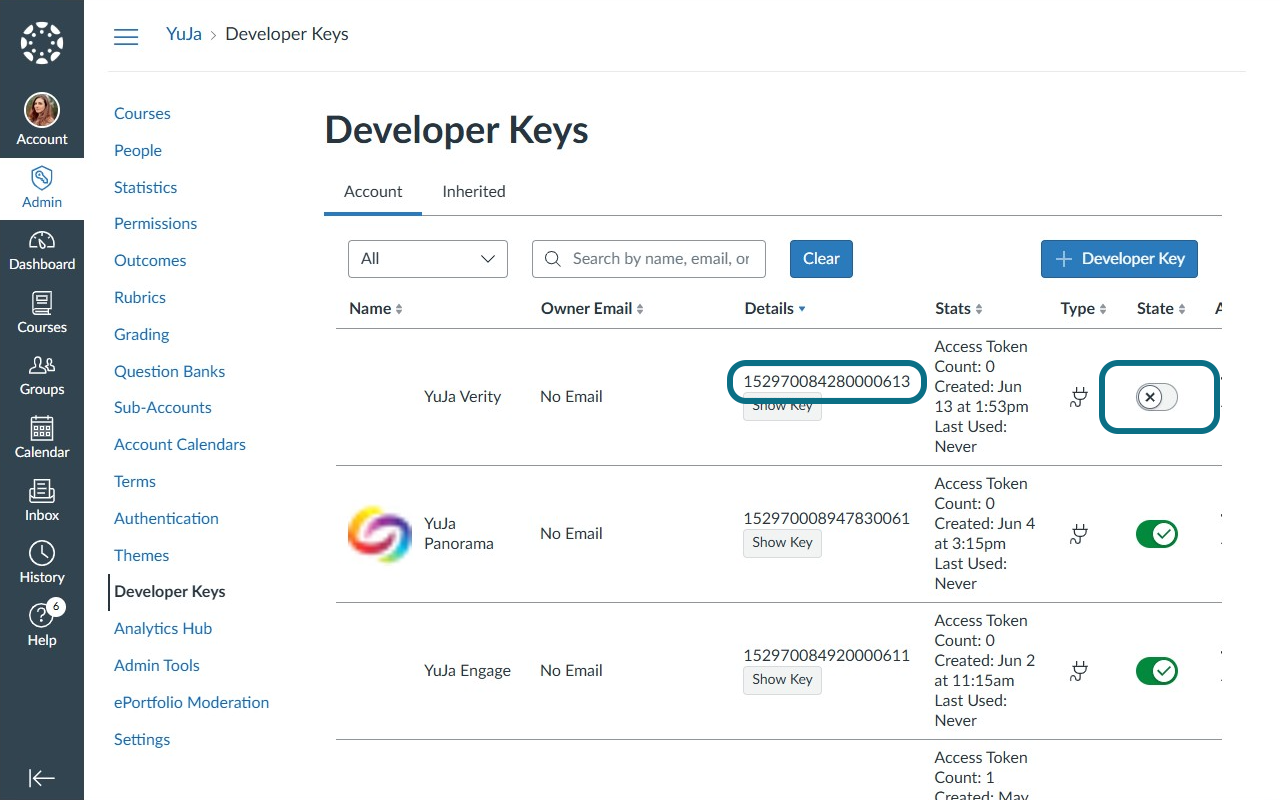Screen dimensions: 1280x800
Task: Sort by Name column header
Action: pyautogui.click(x=376, y=309)
